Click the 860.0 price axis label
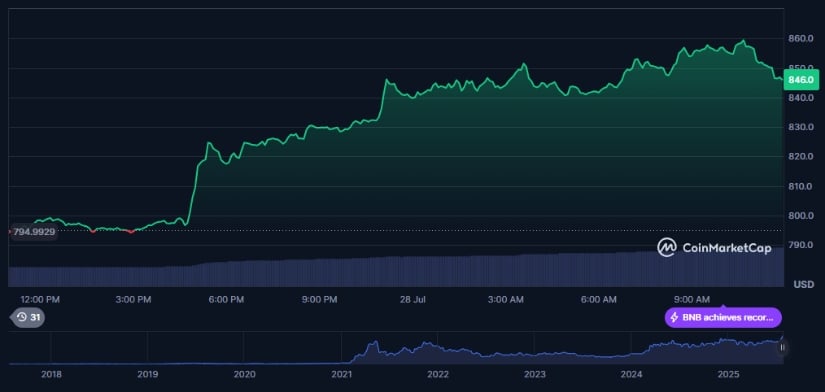The image size is (825, 392). pos(801,38)
